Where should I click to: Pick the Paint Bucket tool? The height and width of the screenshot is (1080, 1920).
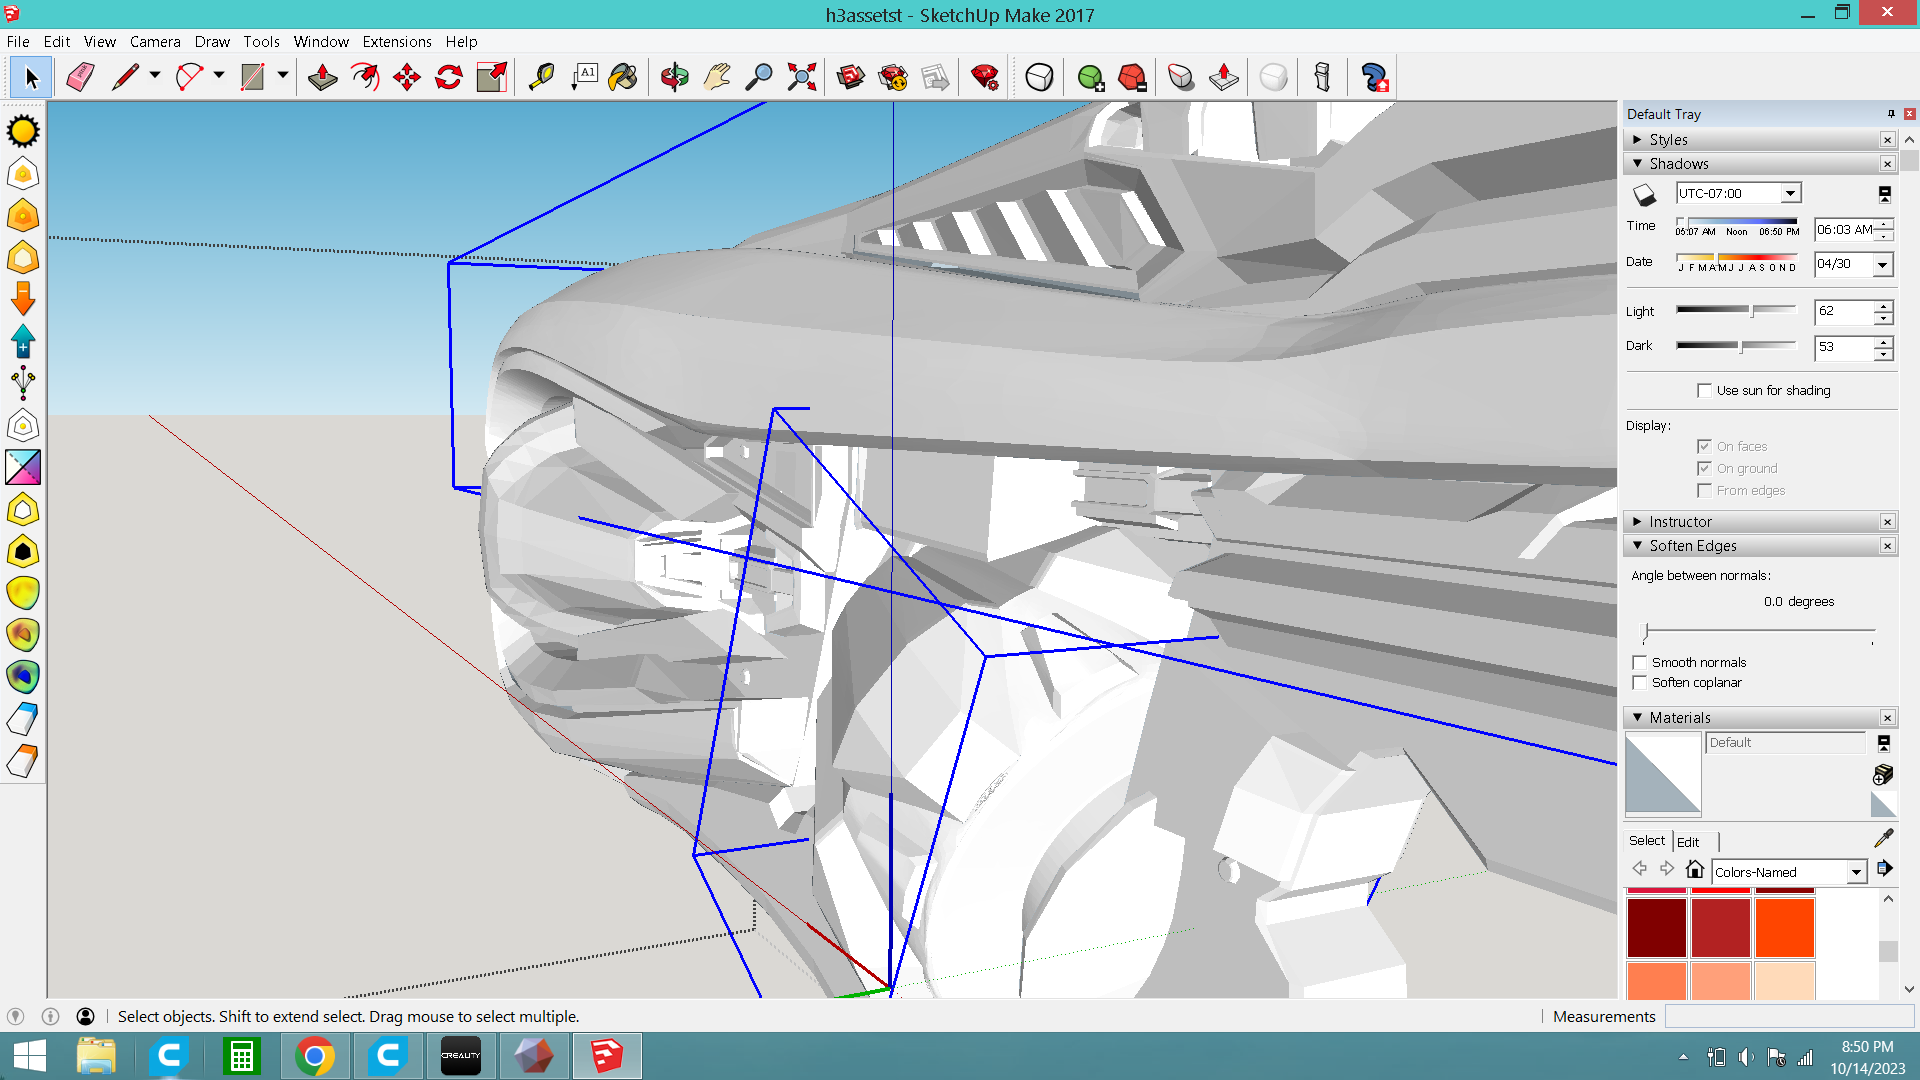point(623,77)
